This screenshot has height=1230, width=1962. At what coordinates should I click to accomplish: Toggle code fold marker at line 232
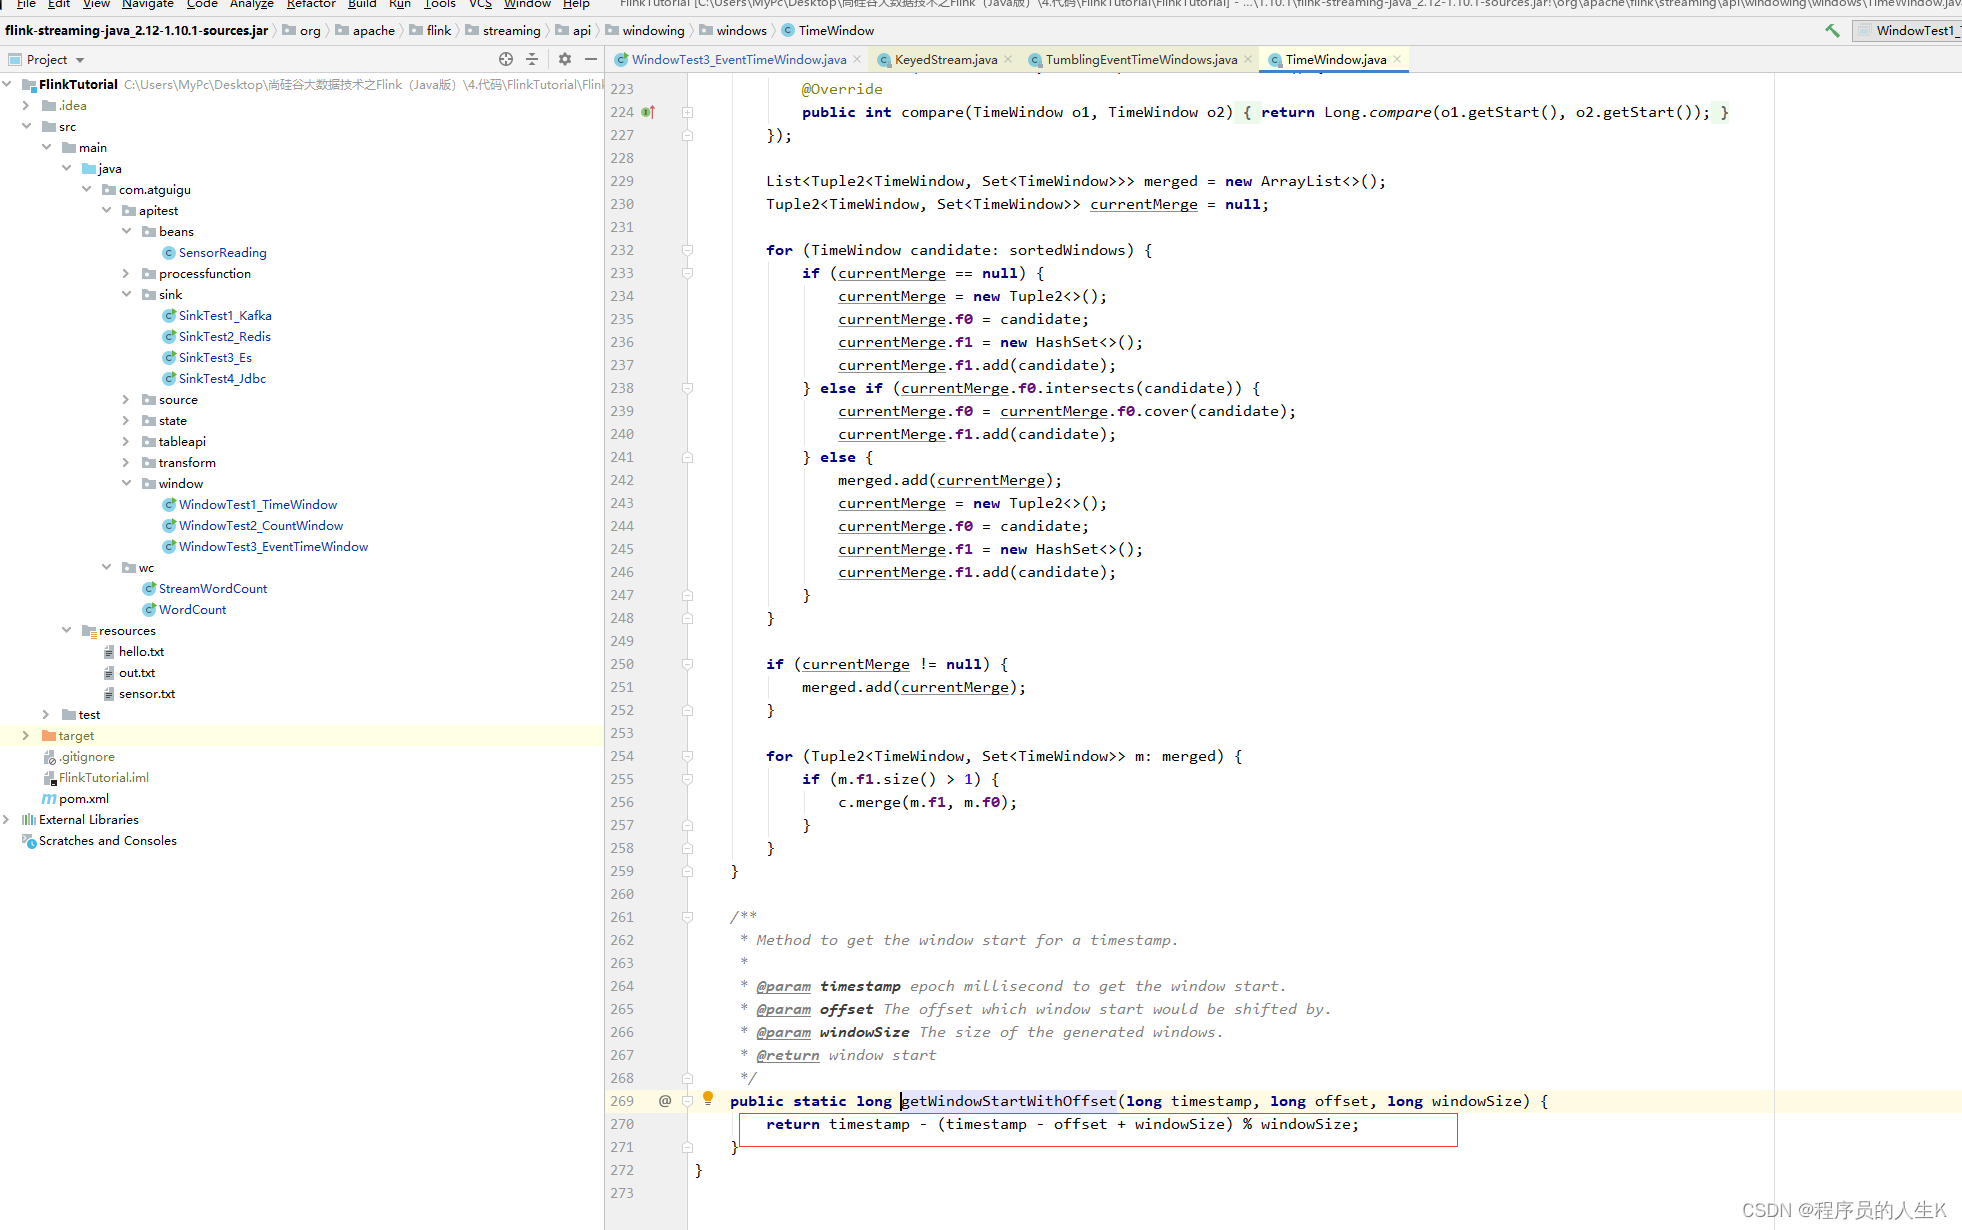pos(688,250)
